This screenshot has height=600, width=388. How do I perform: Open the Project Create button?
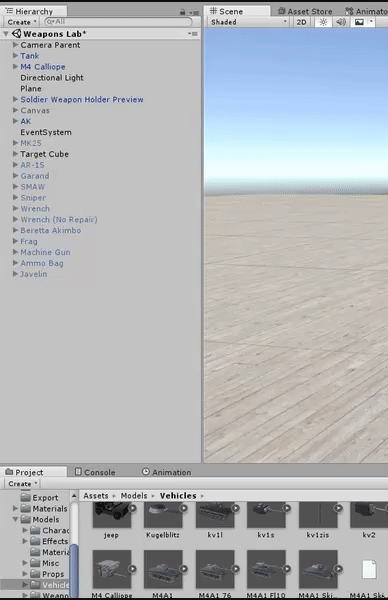(23, 484)
